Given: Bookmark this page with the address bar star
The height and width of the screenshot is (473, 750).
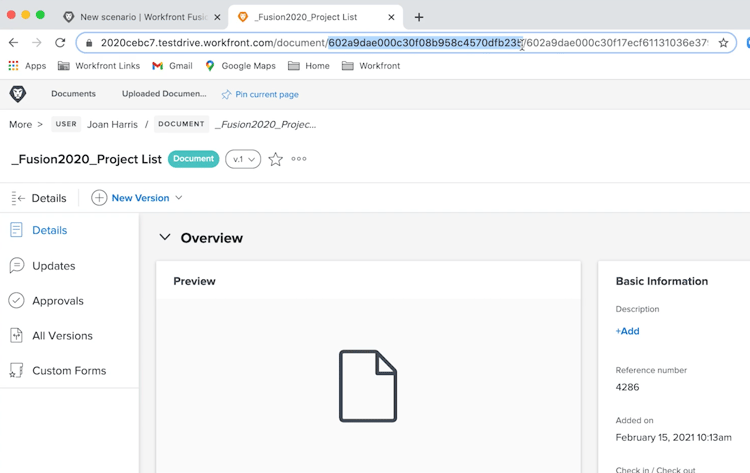Looking at the screenshot, I should pos(723,43).
